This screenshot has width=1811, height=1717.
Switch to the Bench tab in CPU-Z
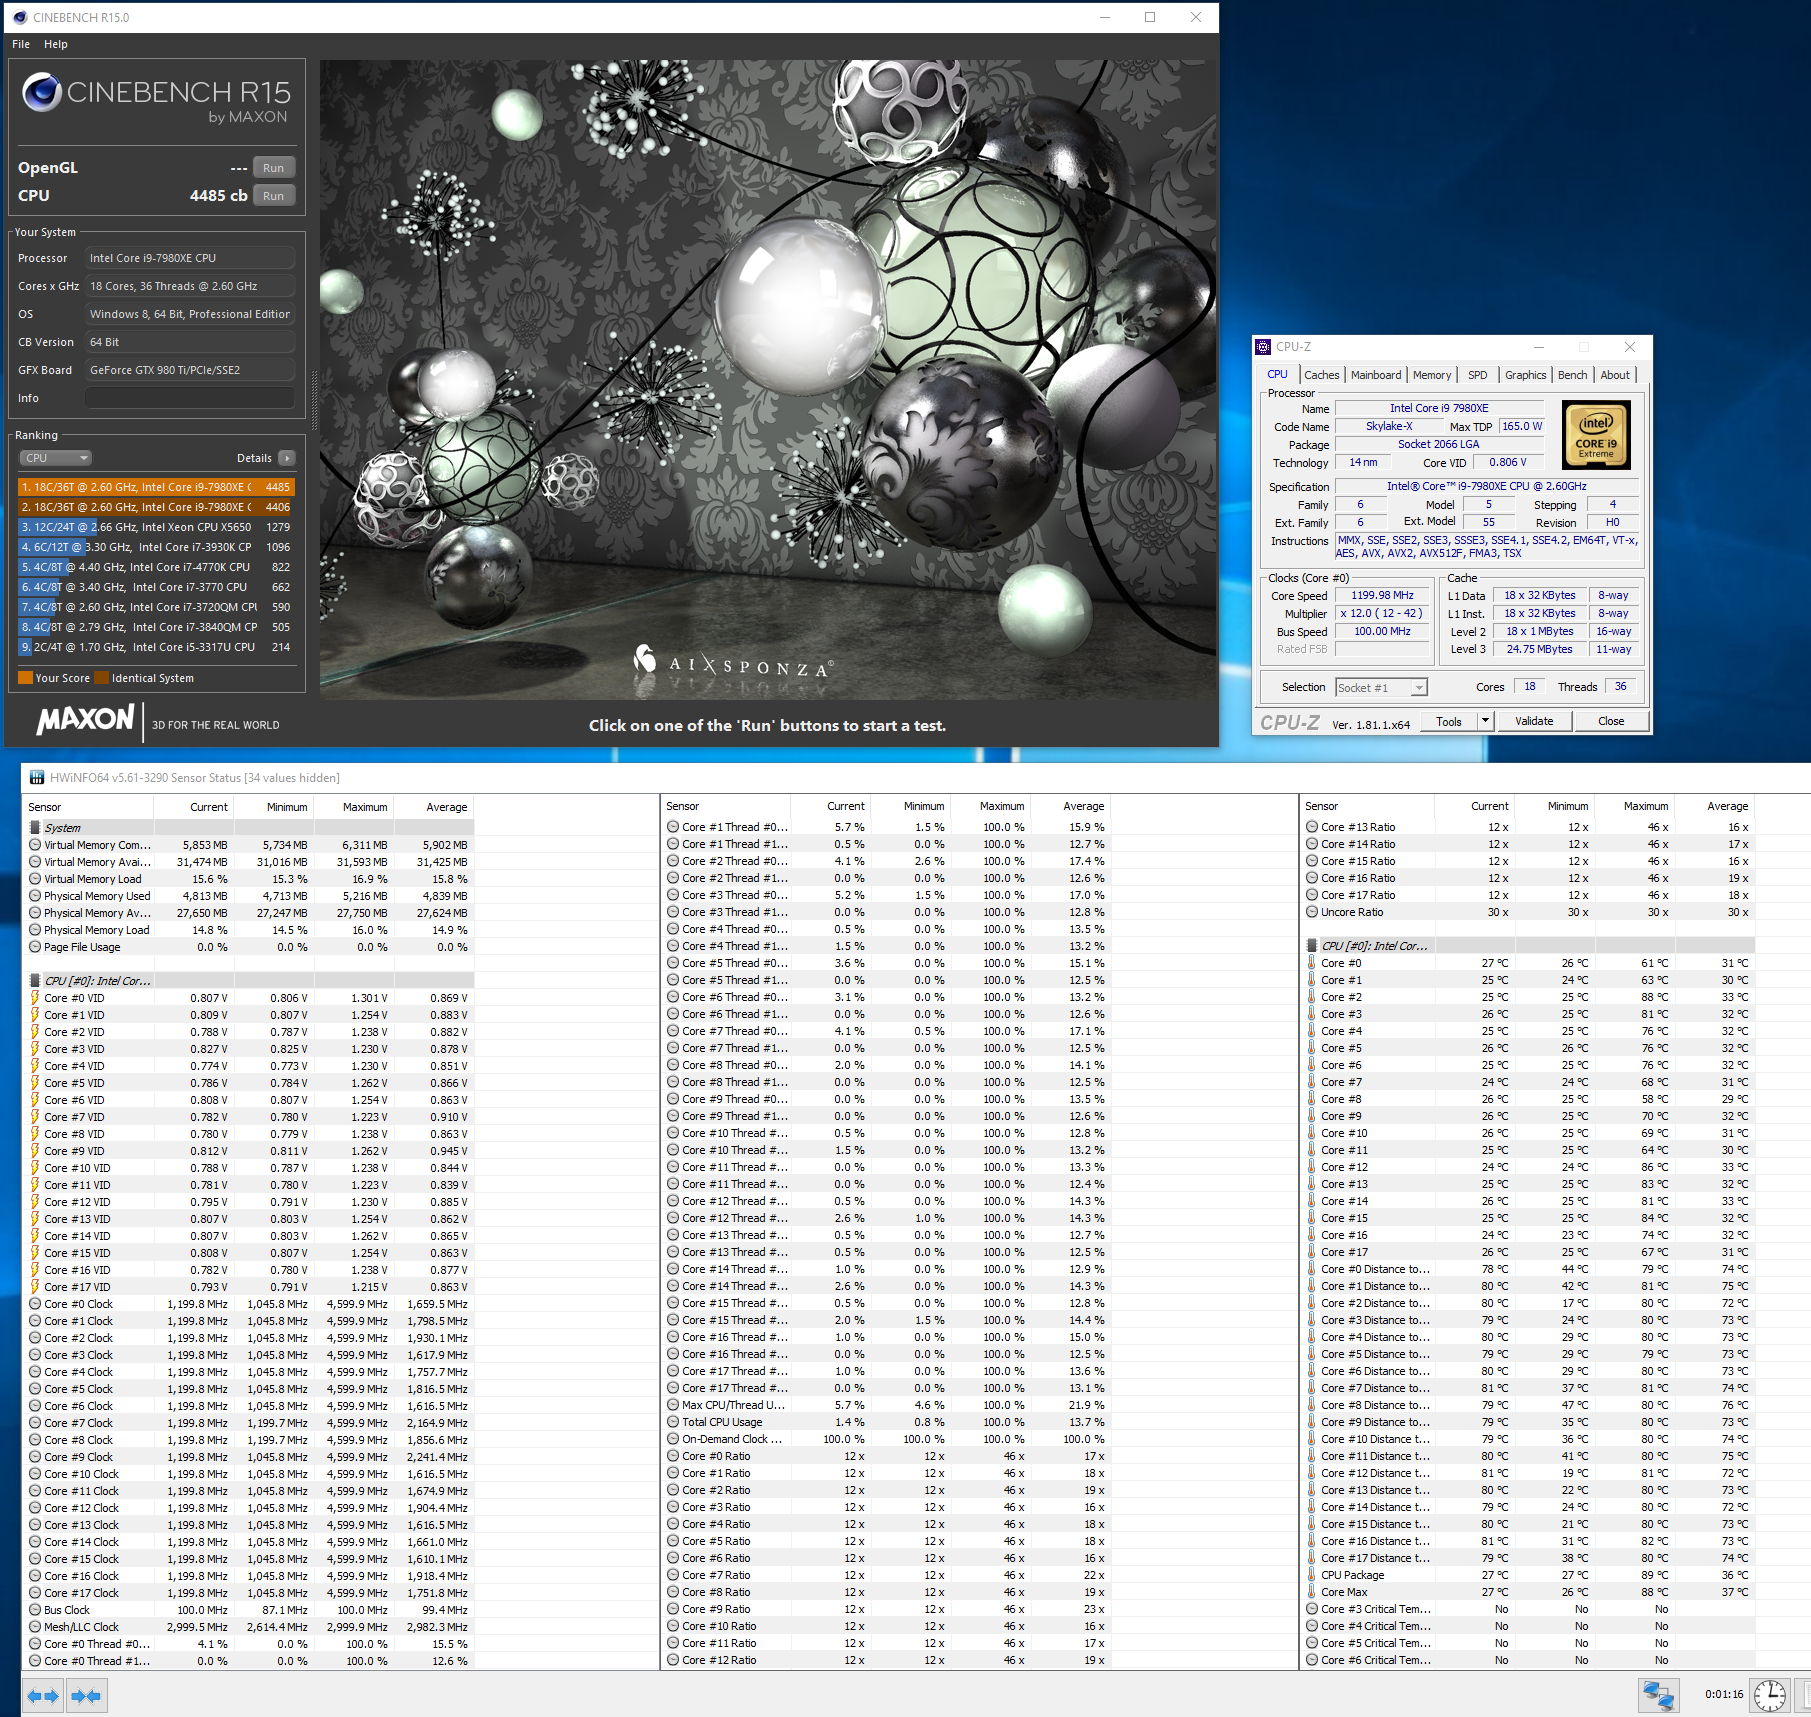point(1572,375)
